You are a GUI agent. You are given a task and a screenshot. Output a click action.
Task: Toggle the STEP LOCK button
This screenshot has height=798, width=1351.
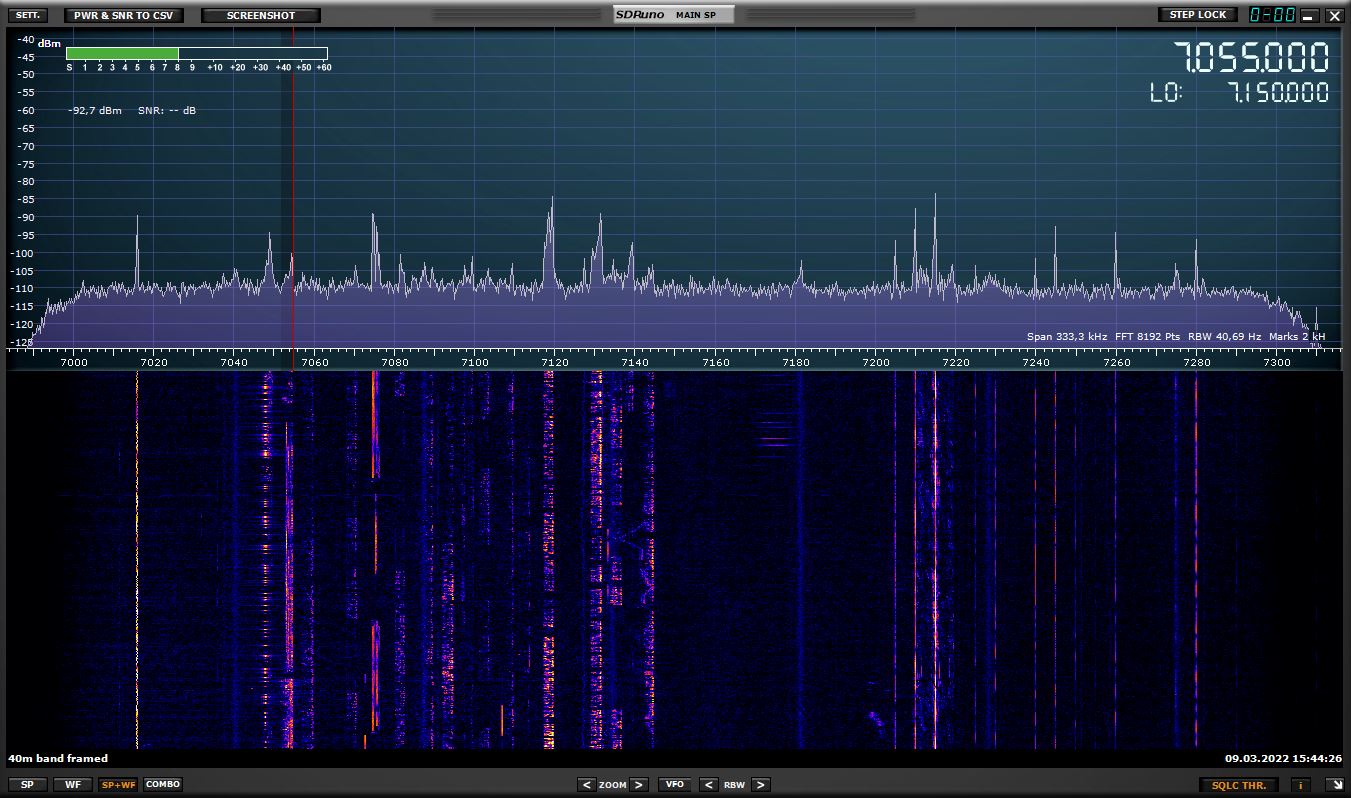(x=1197, y=15)
